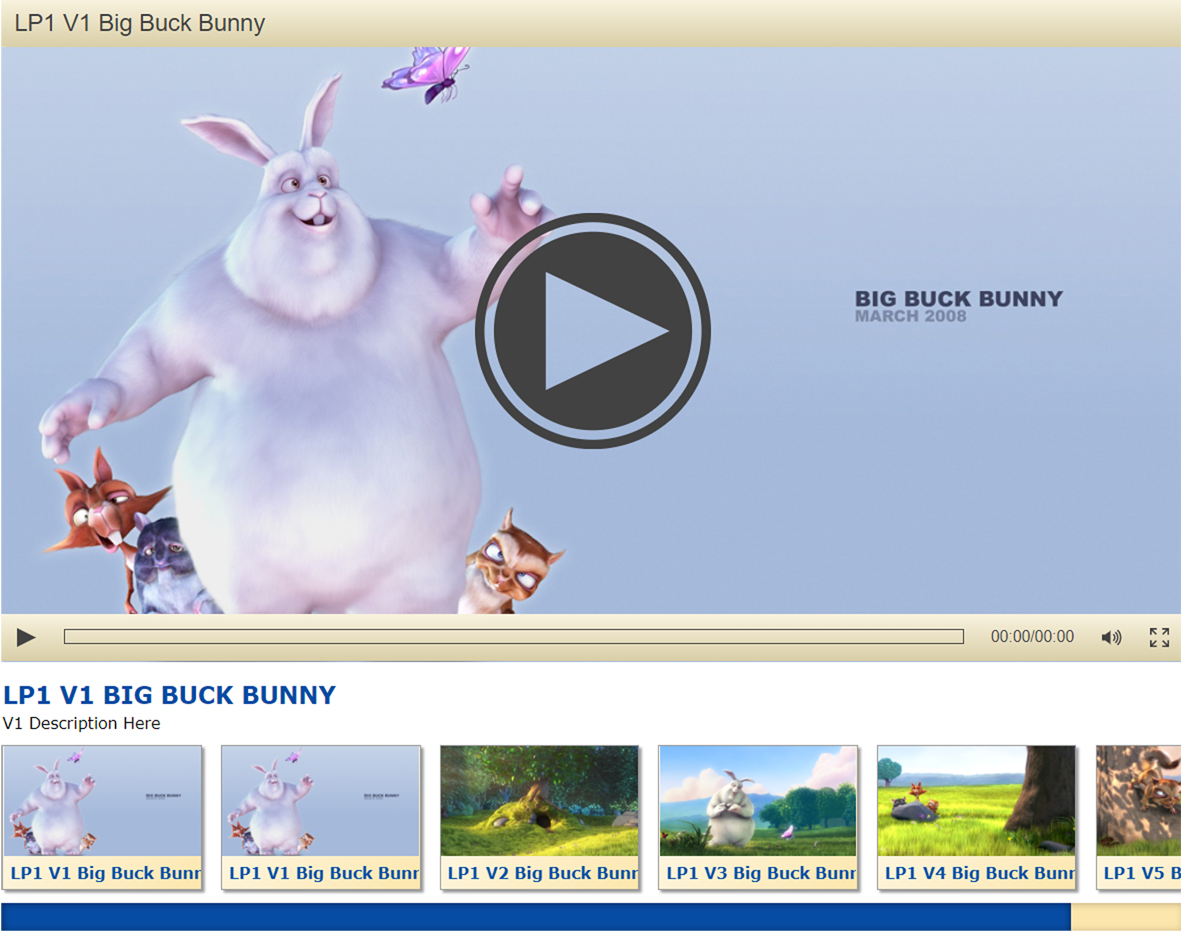
Task: Open the partially visible LP1 V5 thumbnail
Action: point(1139,801)
